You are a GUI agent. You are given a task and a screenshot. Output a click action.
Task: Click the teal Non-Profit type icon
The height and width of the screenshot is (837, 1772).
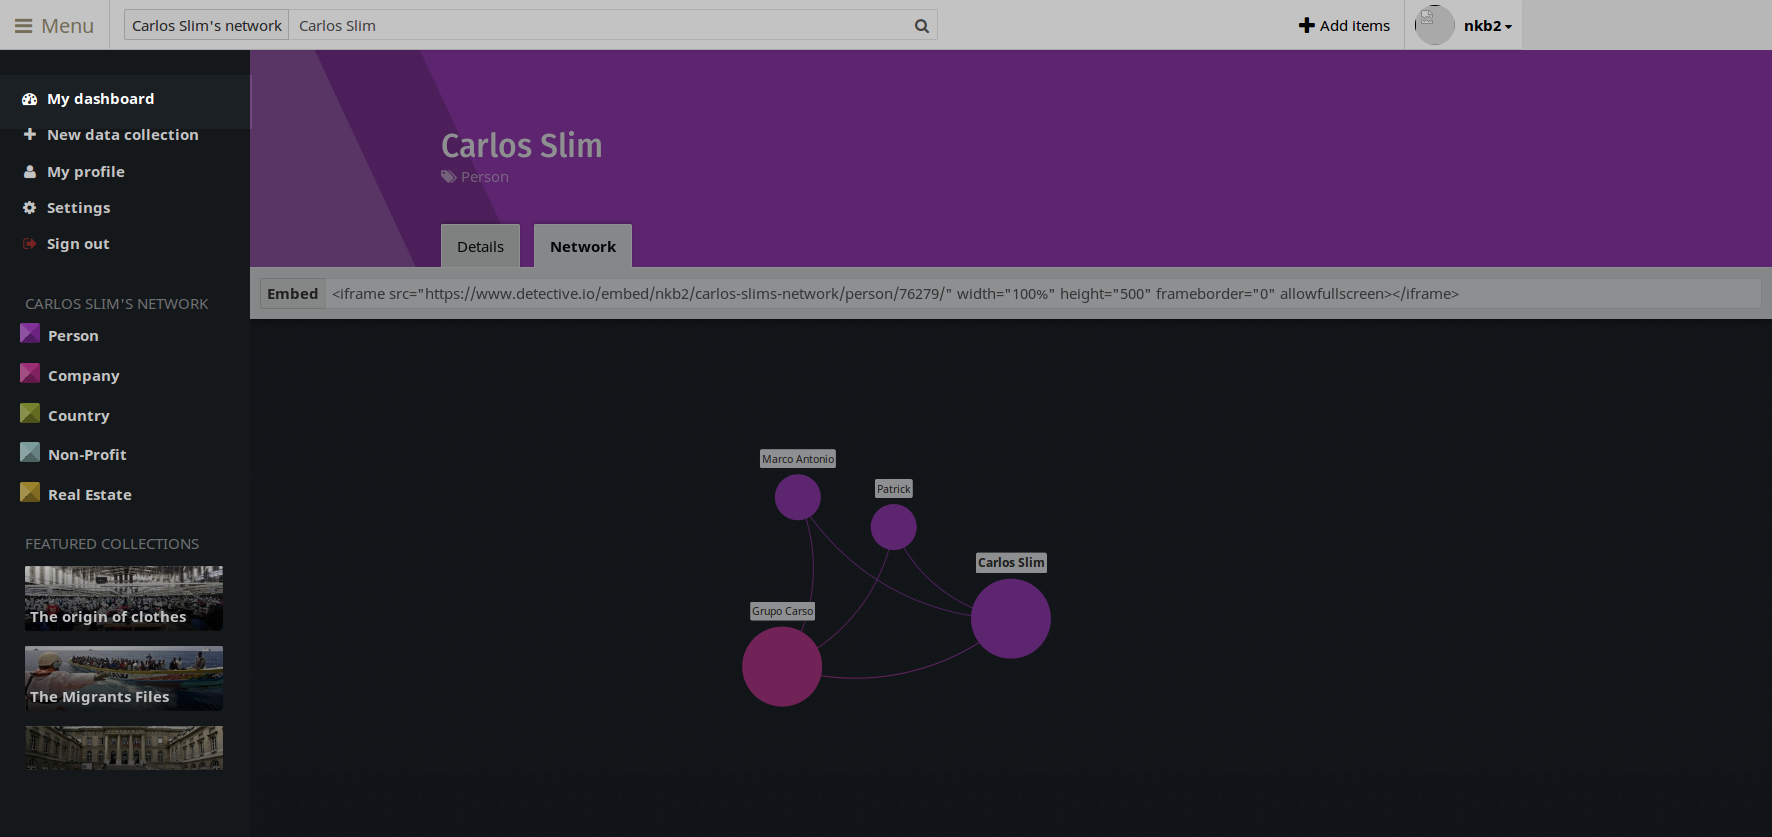click(30, 452)
